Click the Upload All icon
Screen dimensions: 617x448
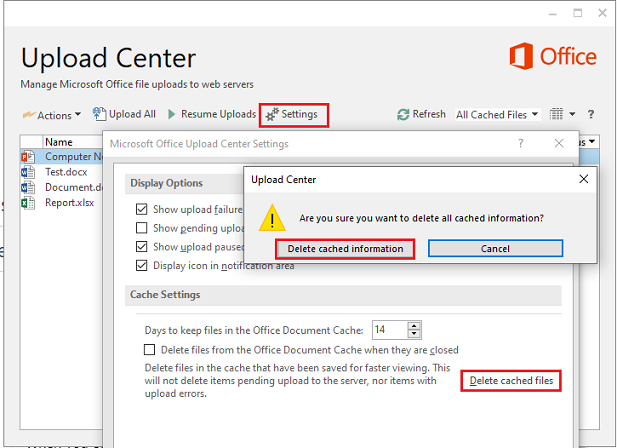click(99, 114)
